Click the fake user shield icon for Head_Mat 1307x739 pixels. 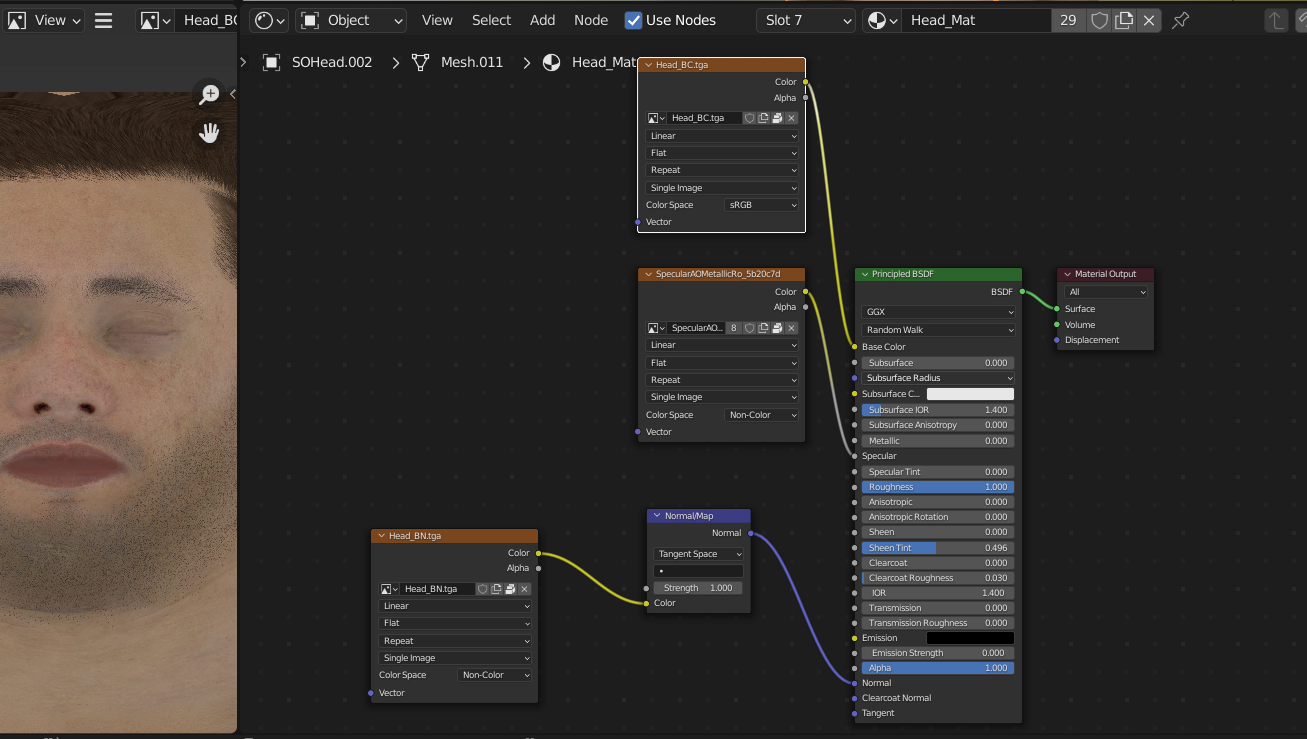(1099, 20)
